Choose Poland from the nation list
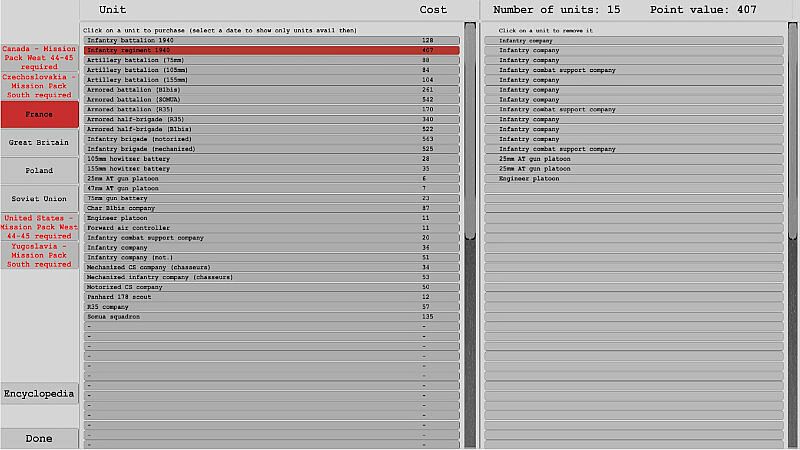This screenshot has height=450, width=800. (x=39, y=170)
